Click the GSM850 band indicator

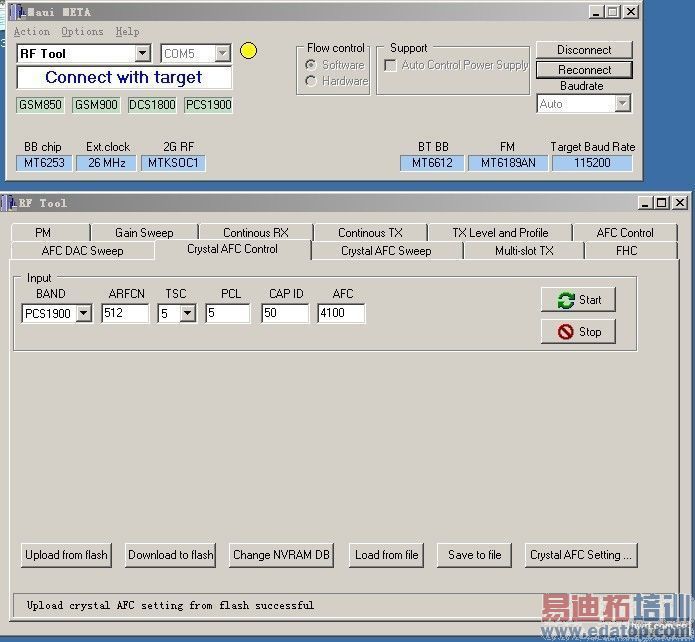coord(40,105)
